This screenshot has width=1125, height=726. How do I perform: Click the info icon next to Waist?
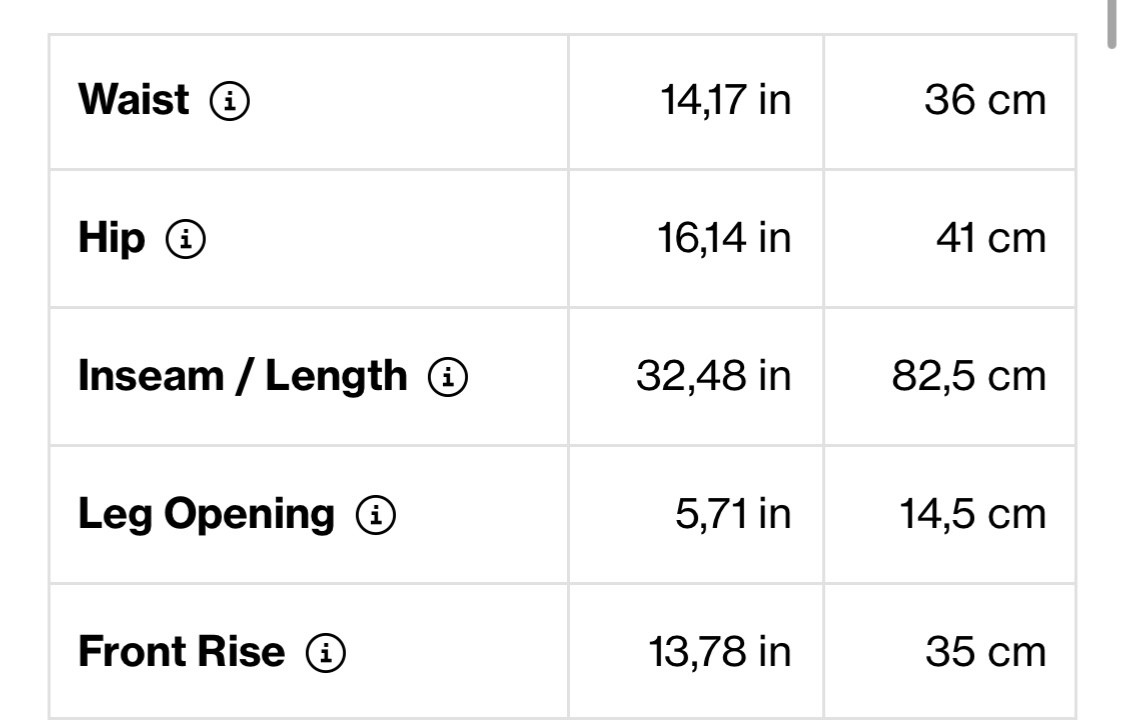click(229, 101)
